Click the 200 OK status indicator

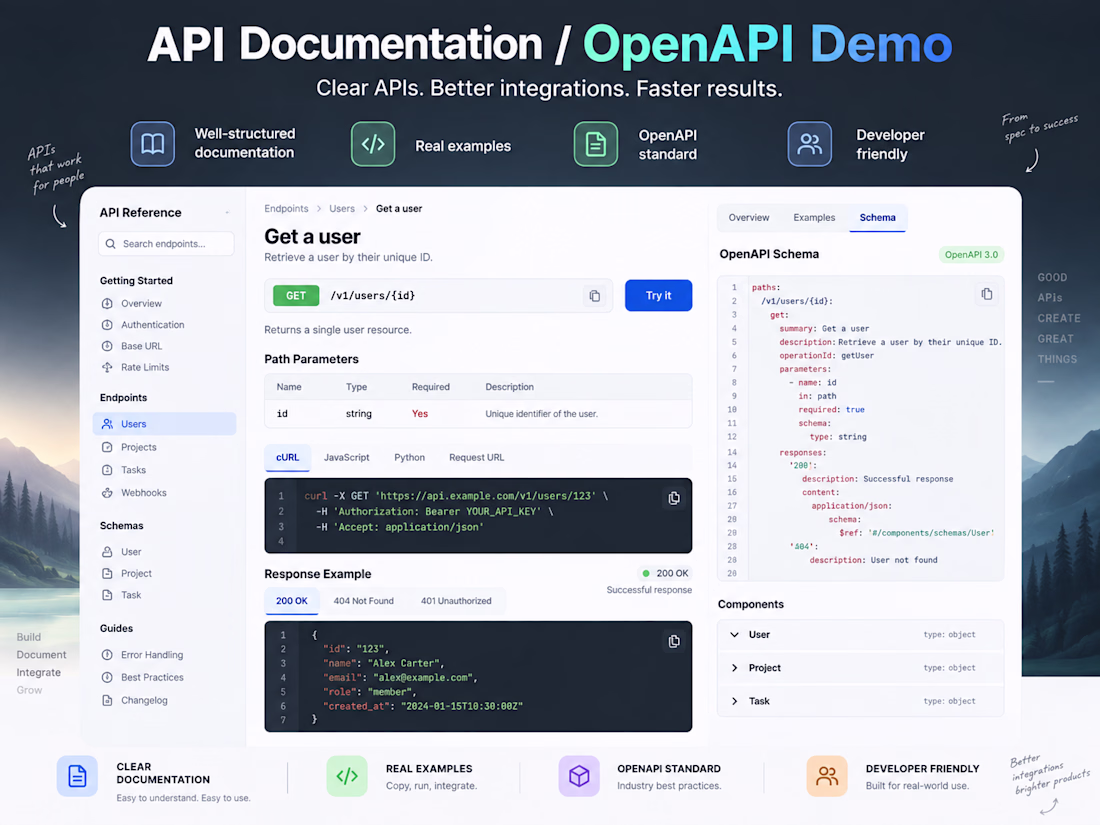665,573
